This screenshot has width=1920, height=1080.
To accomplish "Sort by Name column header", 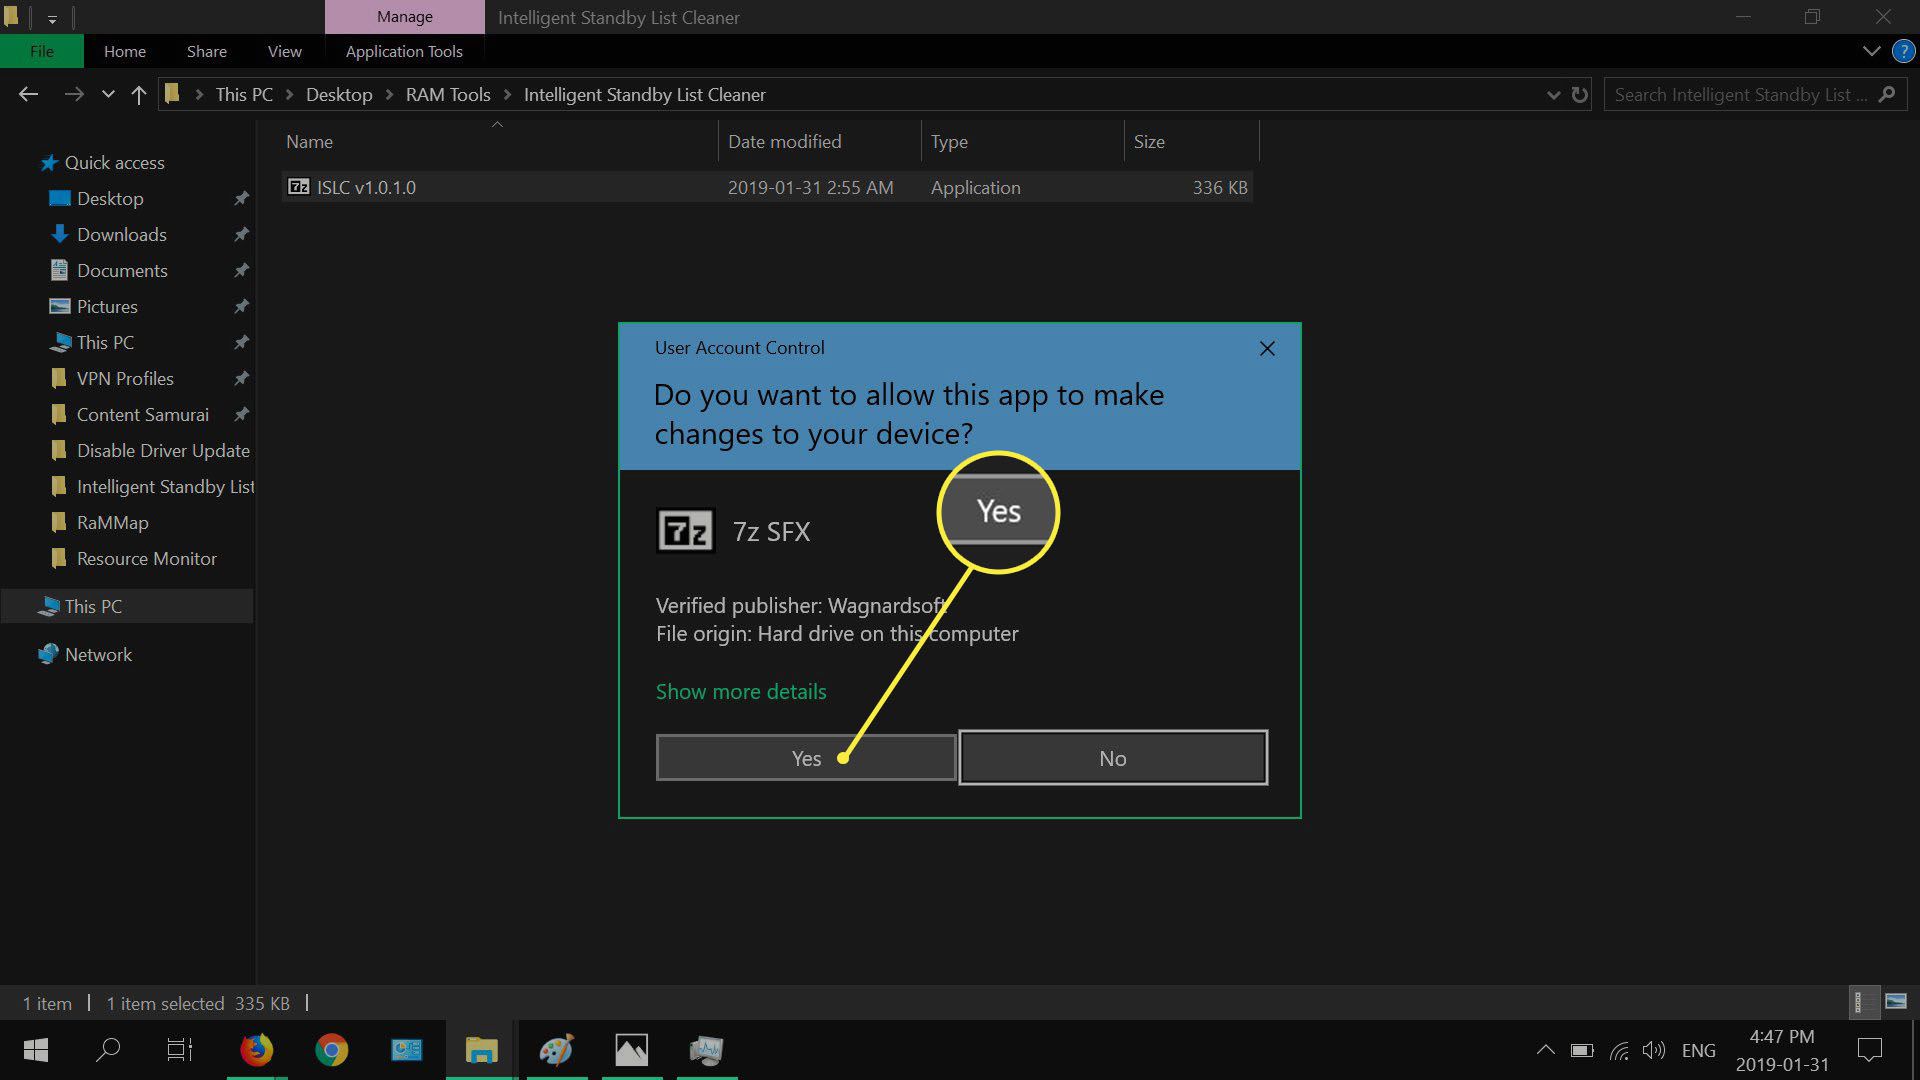I will pos(497,141).
